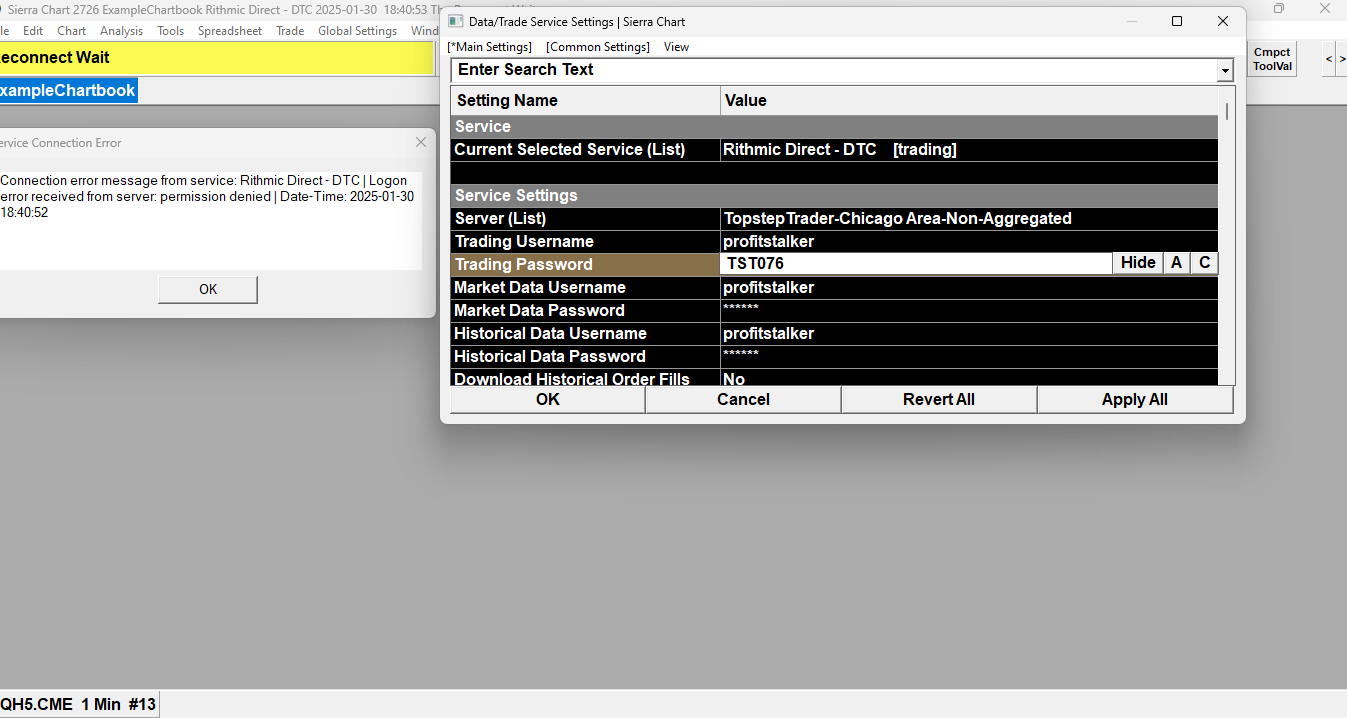The height and width of the screenshot is (718, 1347).
Task: Click the Reconnect Wait status banner
Action: coord(217,58)
